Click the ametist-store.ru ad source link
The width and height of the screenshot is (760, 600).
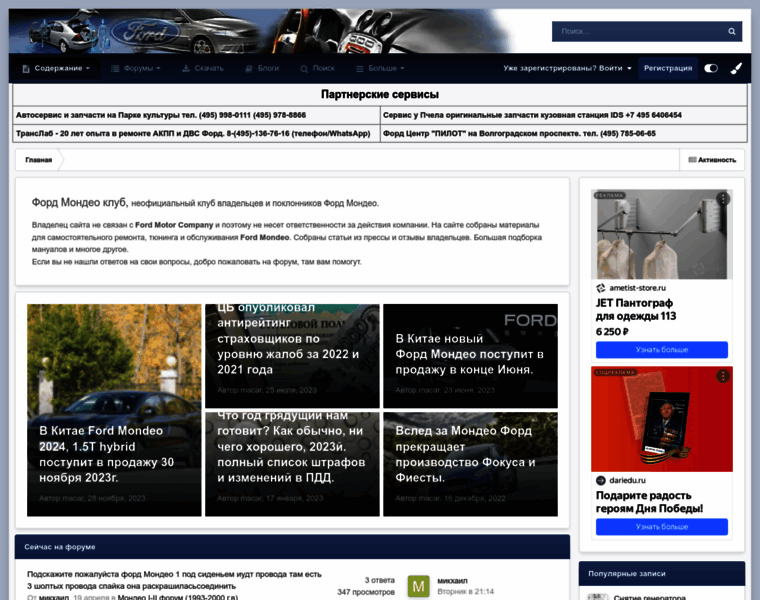pos(637,288)
